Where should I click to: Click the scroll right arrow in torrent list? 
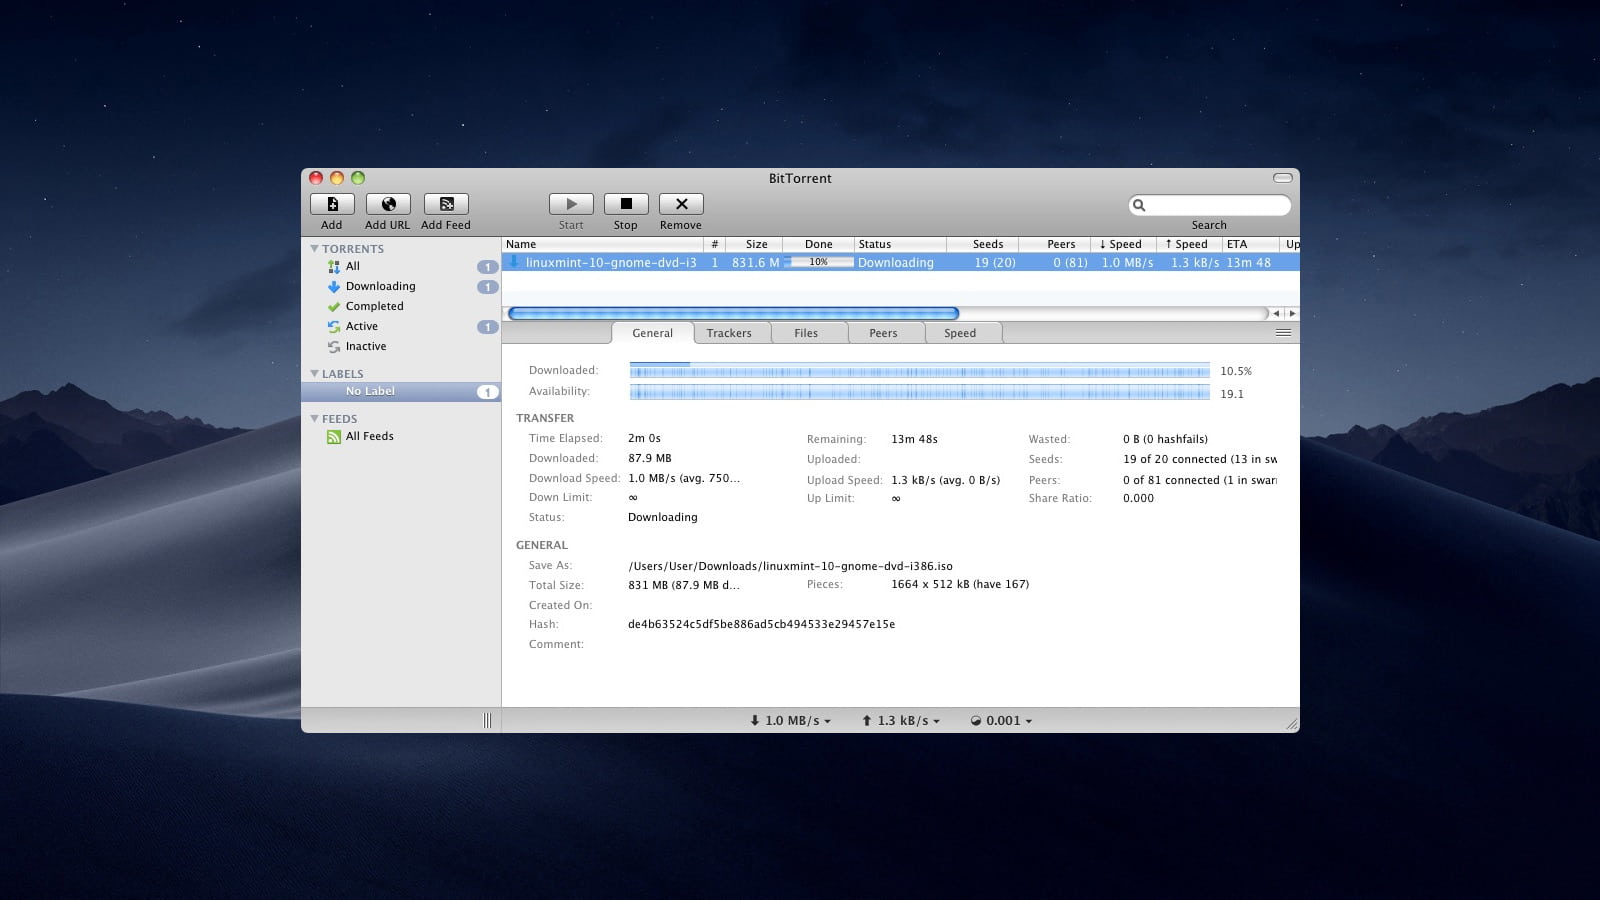coord(1292,313)
